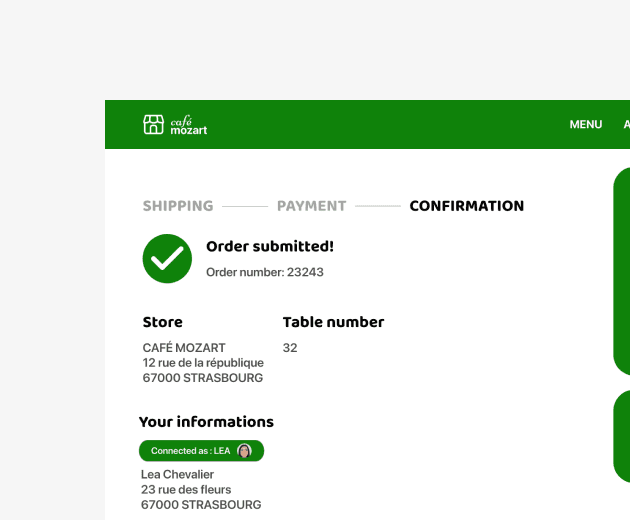
Task: Click the Connected as: LEA badge
Action: point(201,451)
